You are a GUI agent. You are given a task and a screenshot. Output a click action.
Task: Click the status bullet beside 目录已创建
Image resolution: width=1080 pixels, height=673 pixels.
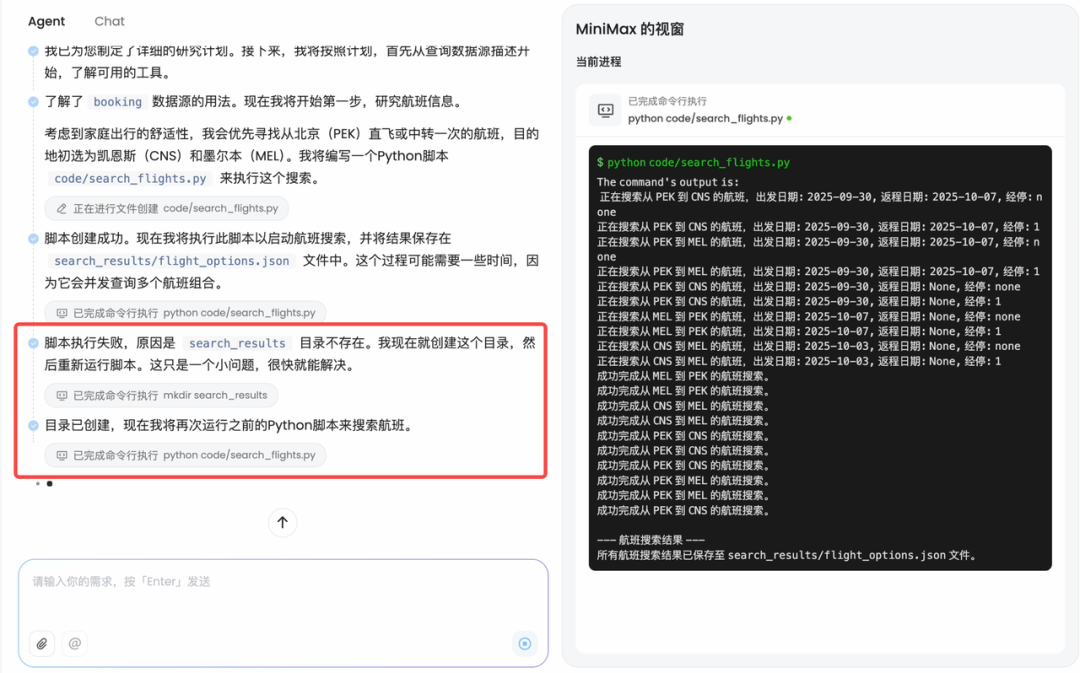pos(33,426)
